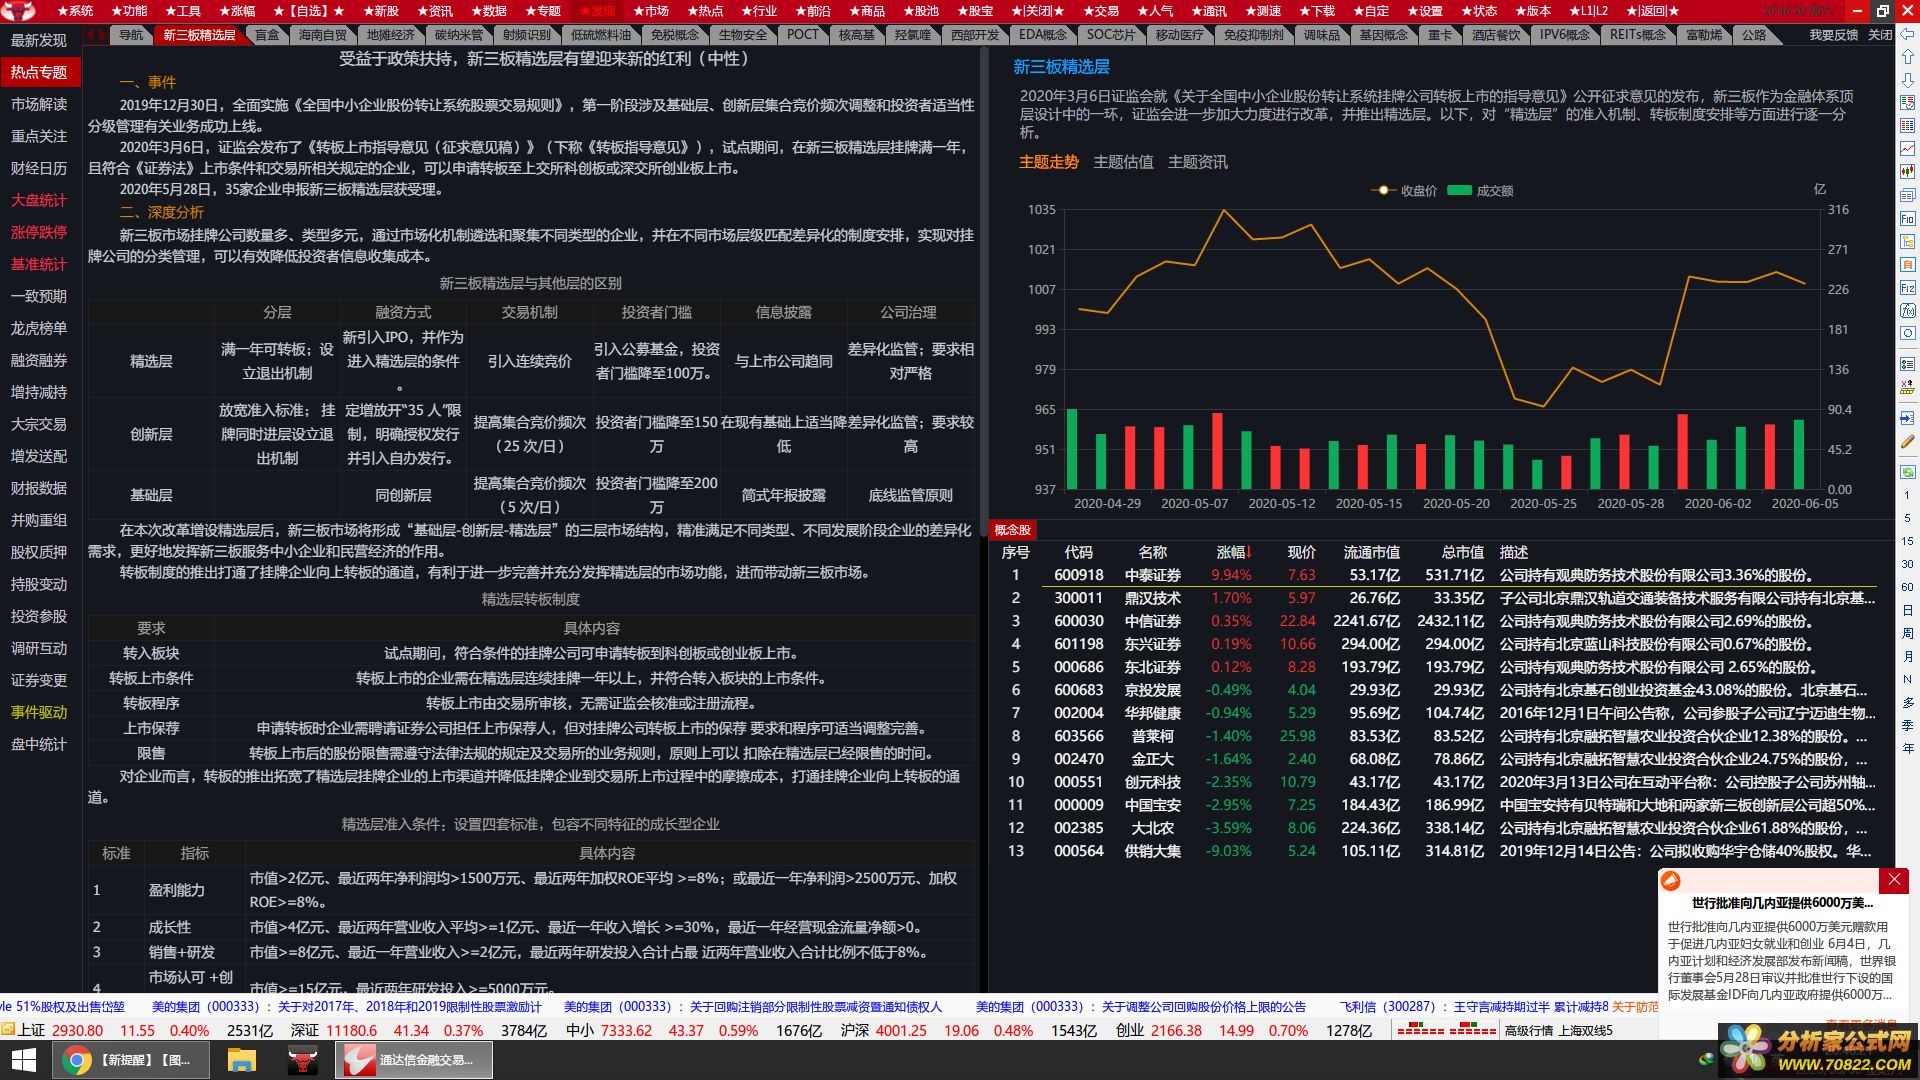Viewport: 1920px width, 1080px height.
Task: Open the red line chart icon
Action: [1908, 149]
